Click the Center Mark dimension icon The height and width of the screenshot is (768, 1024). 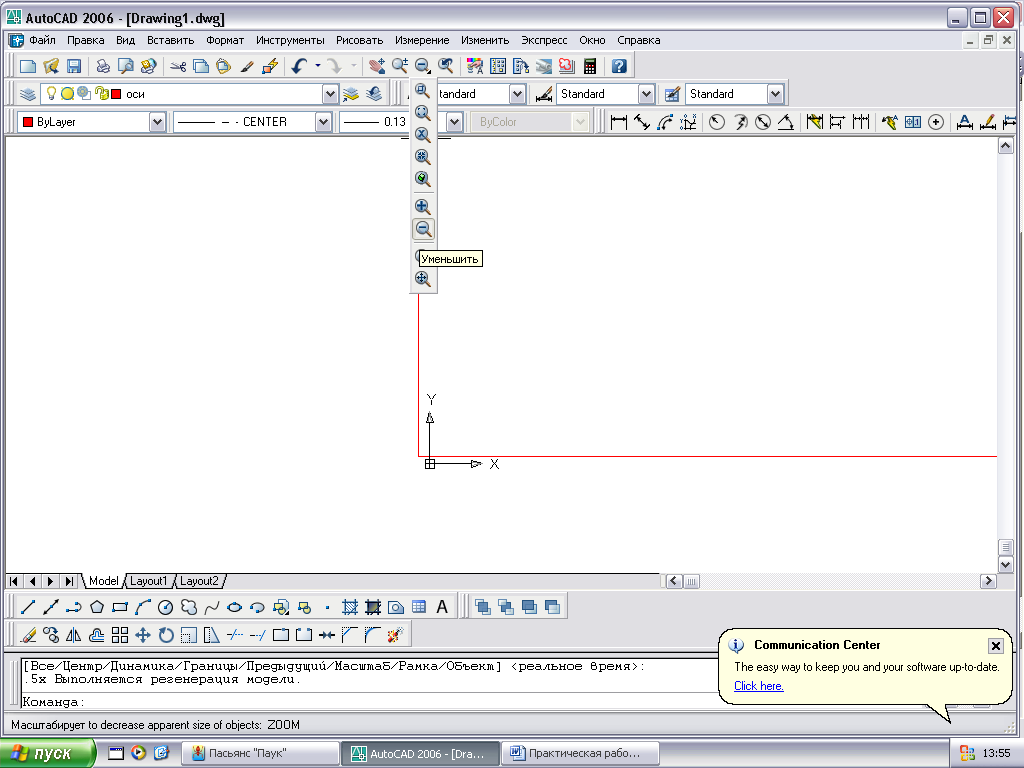(936, 122)
